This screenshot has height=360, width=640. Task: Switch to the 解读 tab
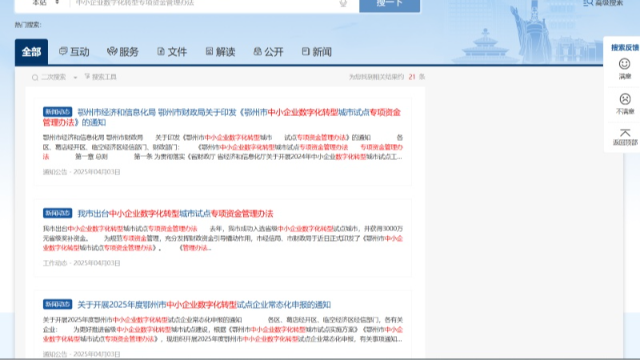[x=220, y=52]
